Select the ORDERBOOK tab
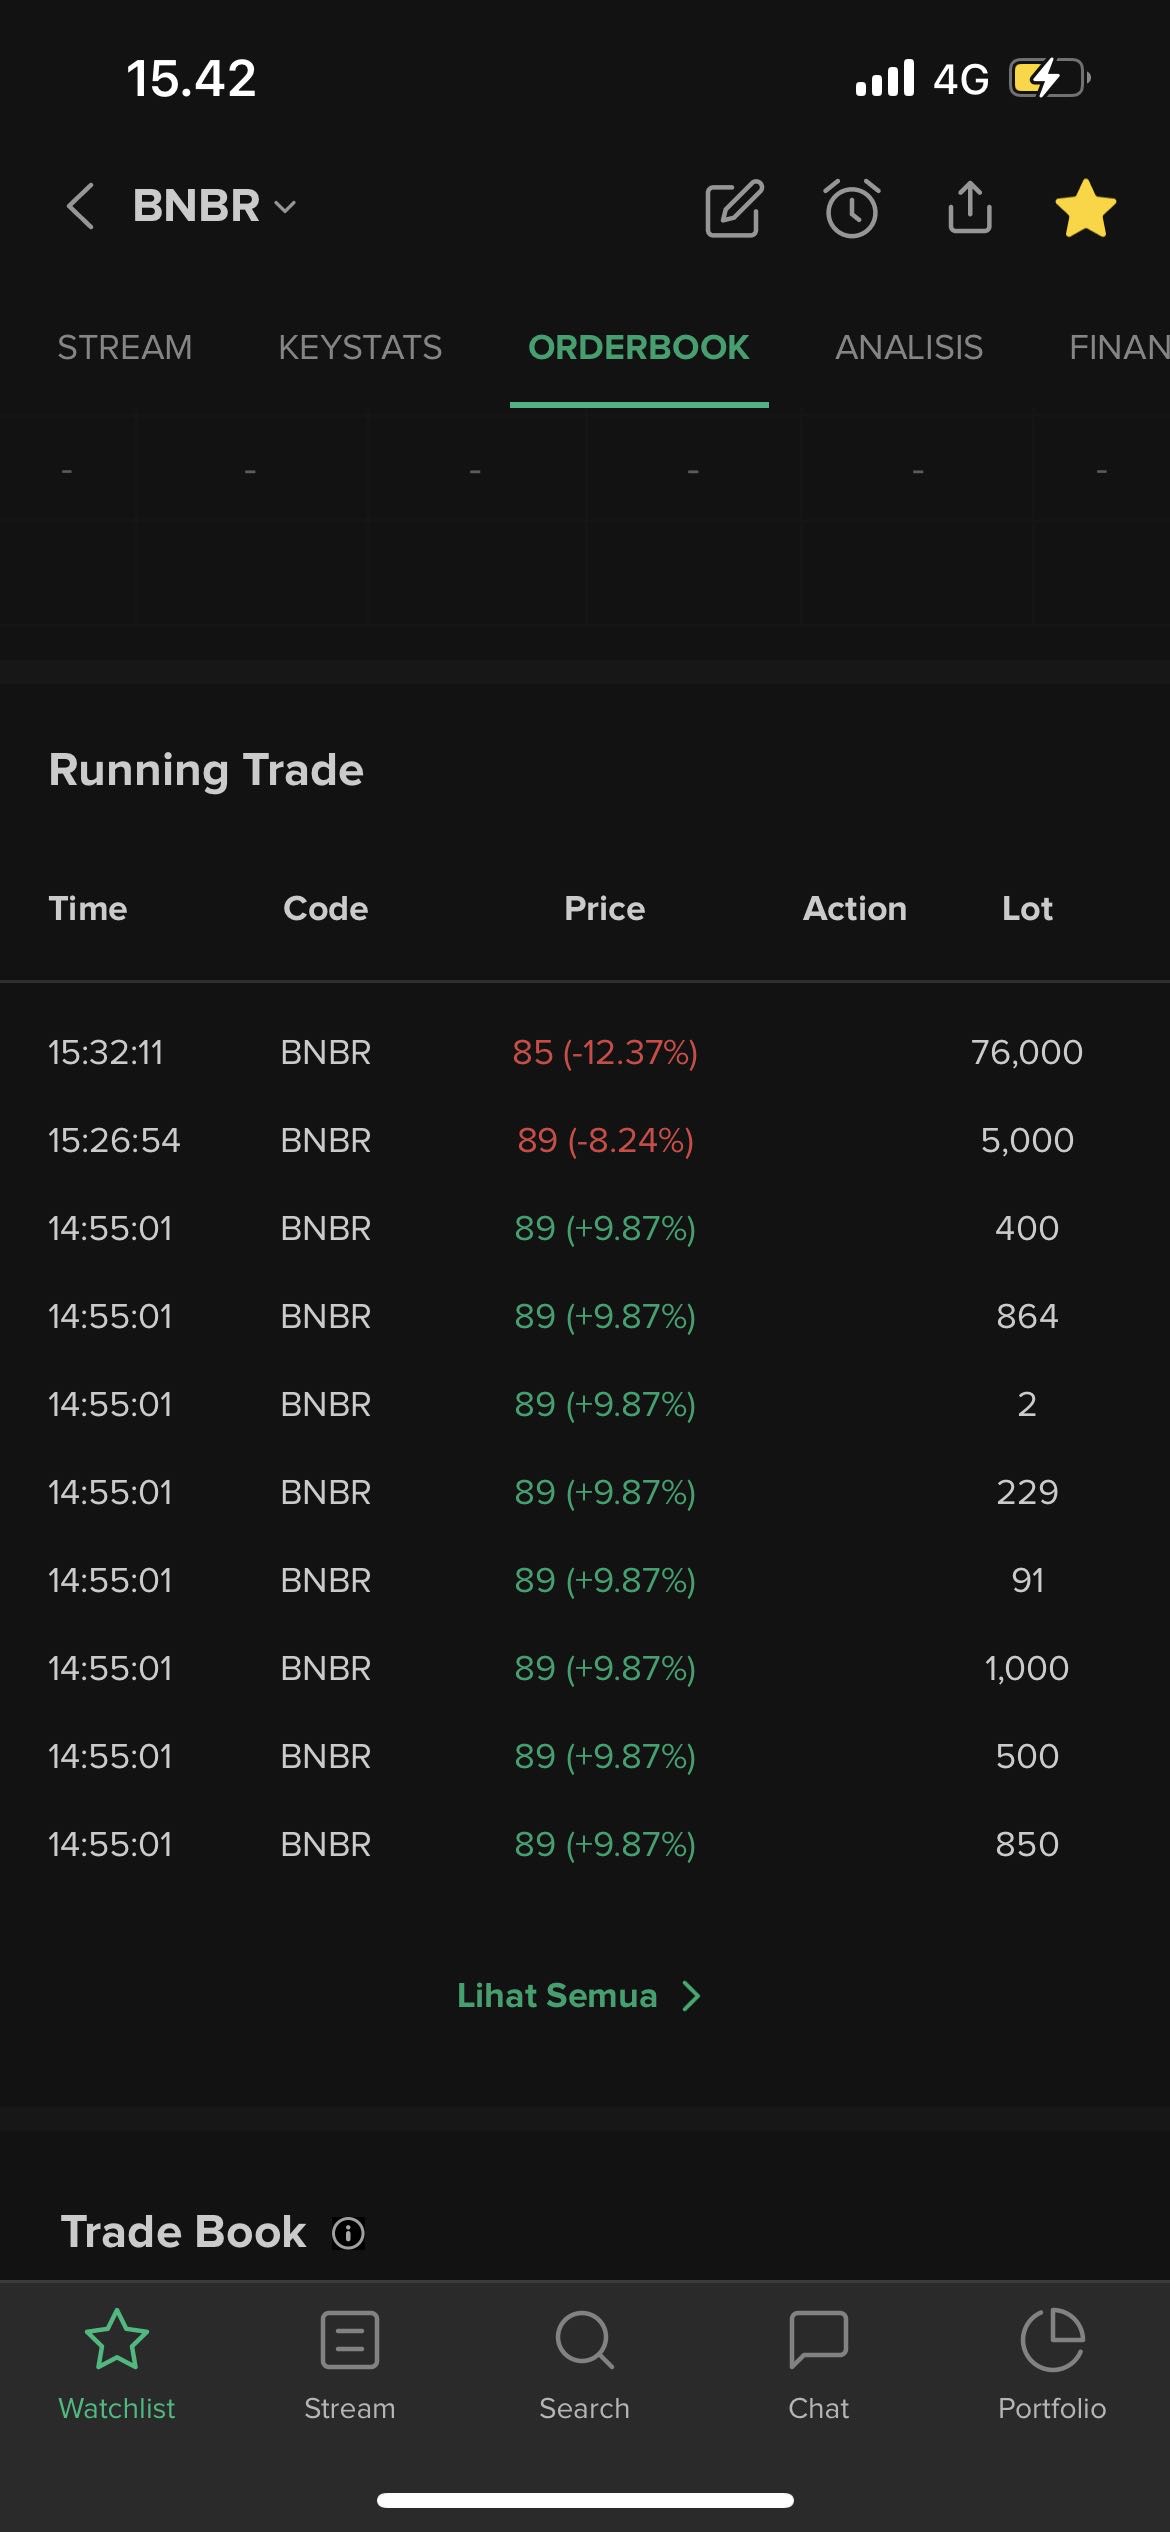Screen dimensions: 1170x2532 [x=638, y=348]
